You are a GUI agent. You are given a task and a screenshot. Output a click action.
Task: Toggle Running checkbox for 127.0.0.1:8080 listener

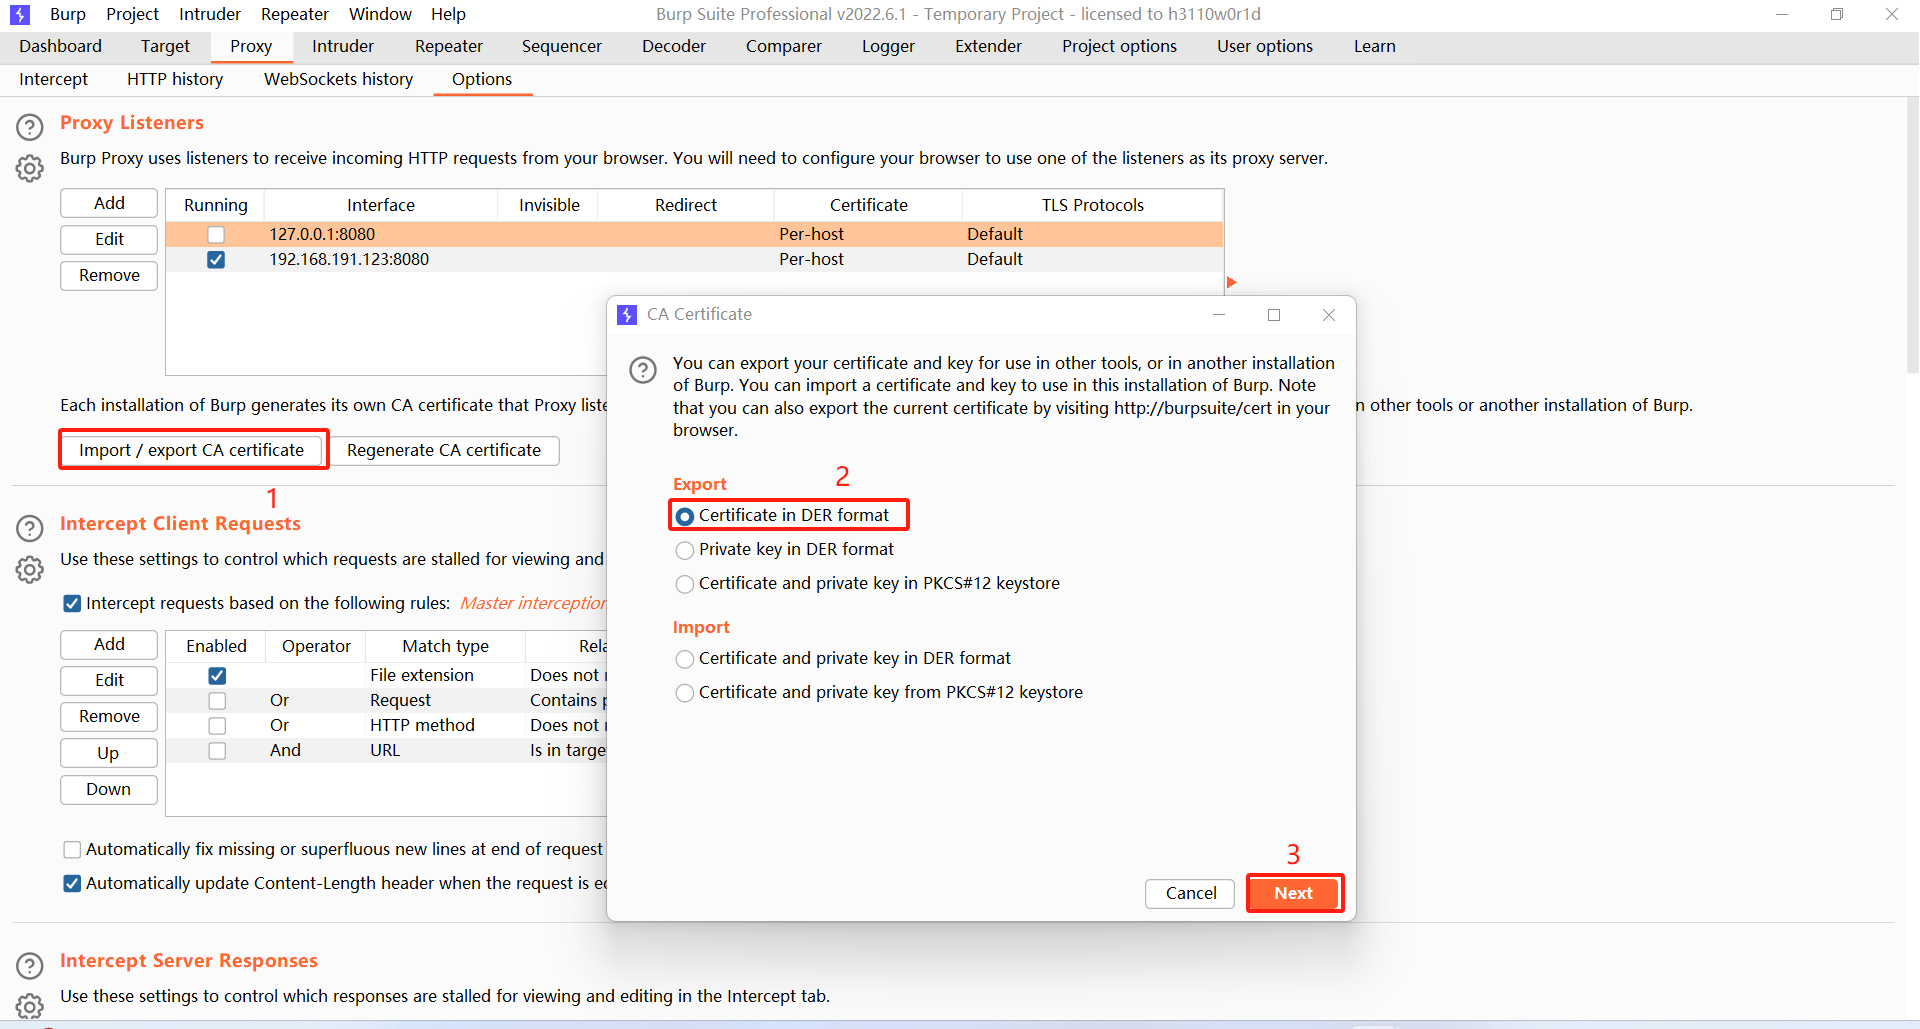pyautogui.click(x=216, y=235)
